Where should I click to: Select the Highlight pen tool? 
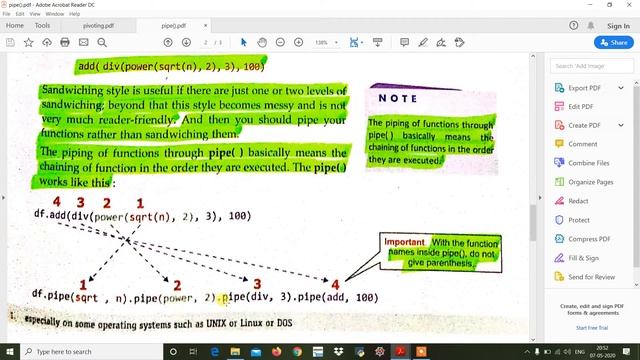(423, 42)
